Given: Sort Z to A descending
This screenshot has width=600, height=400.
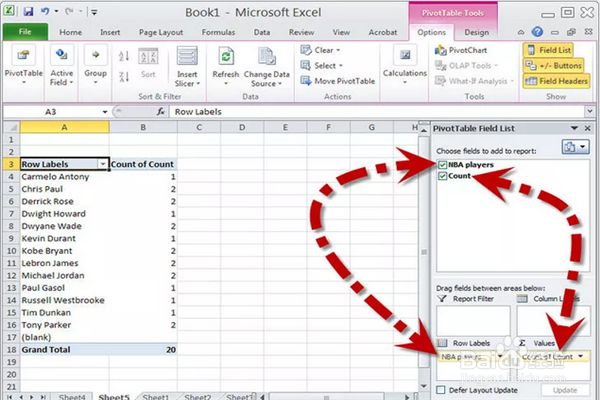Looking at the screenshot, I should pos(124,77).
